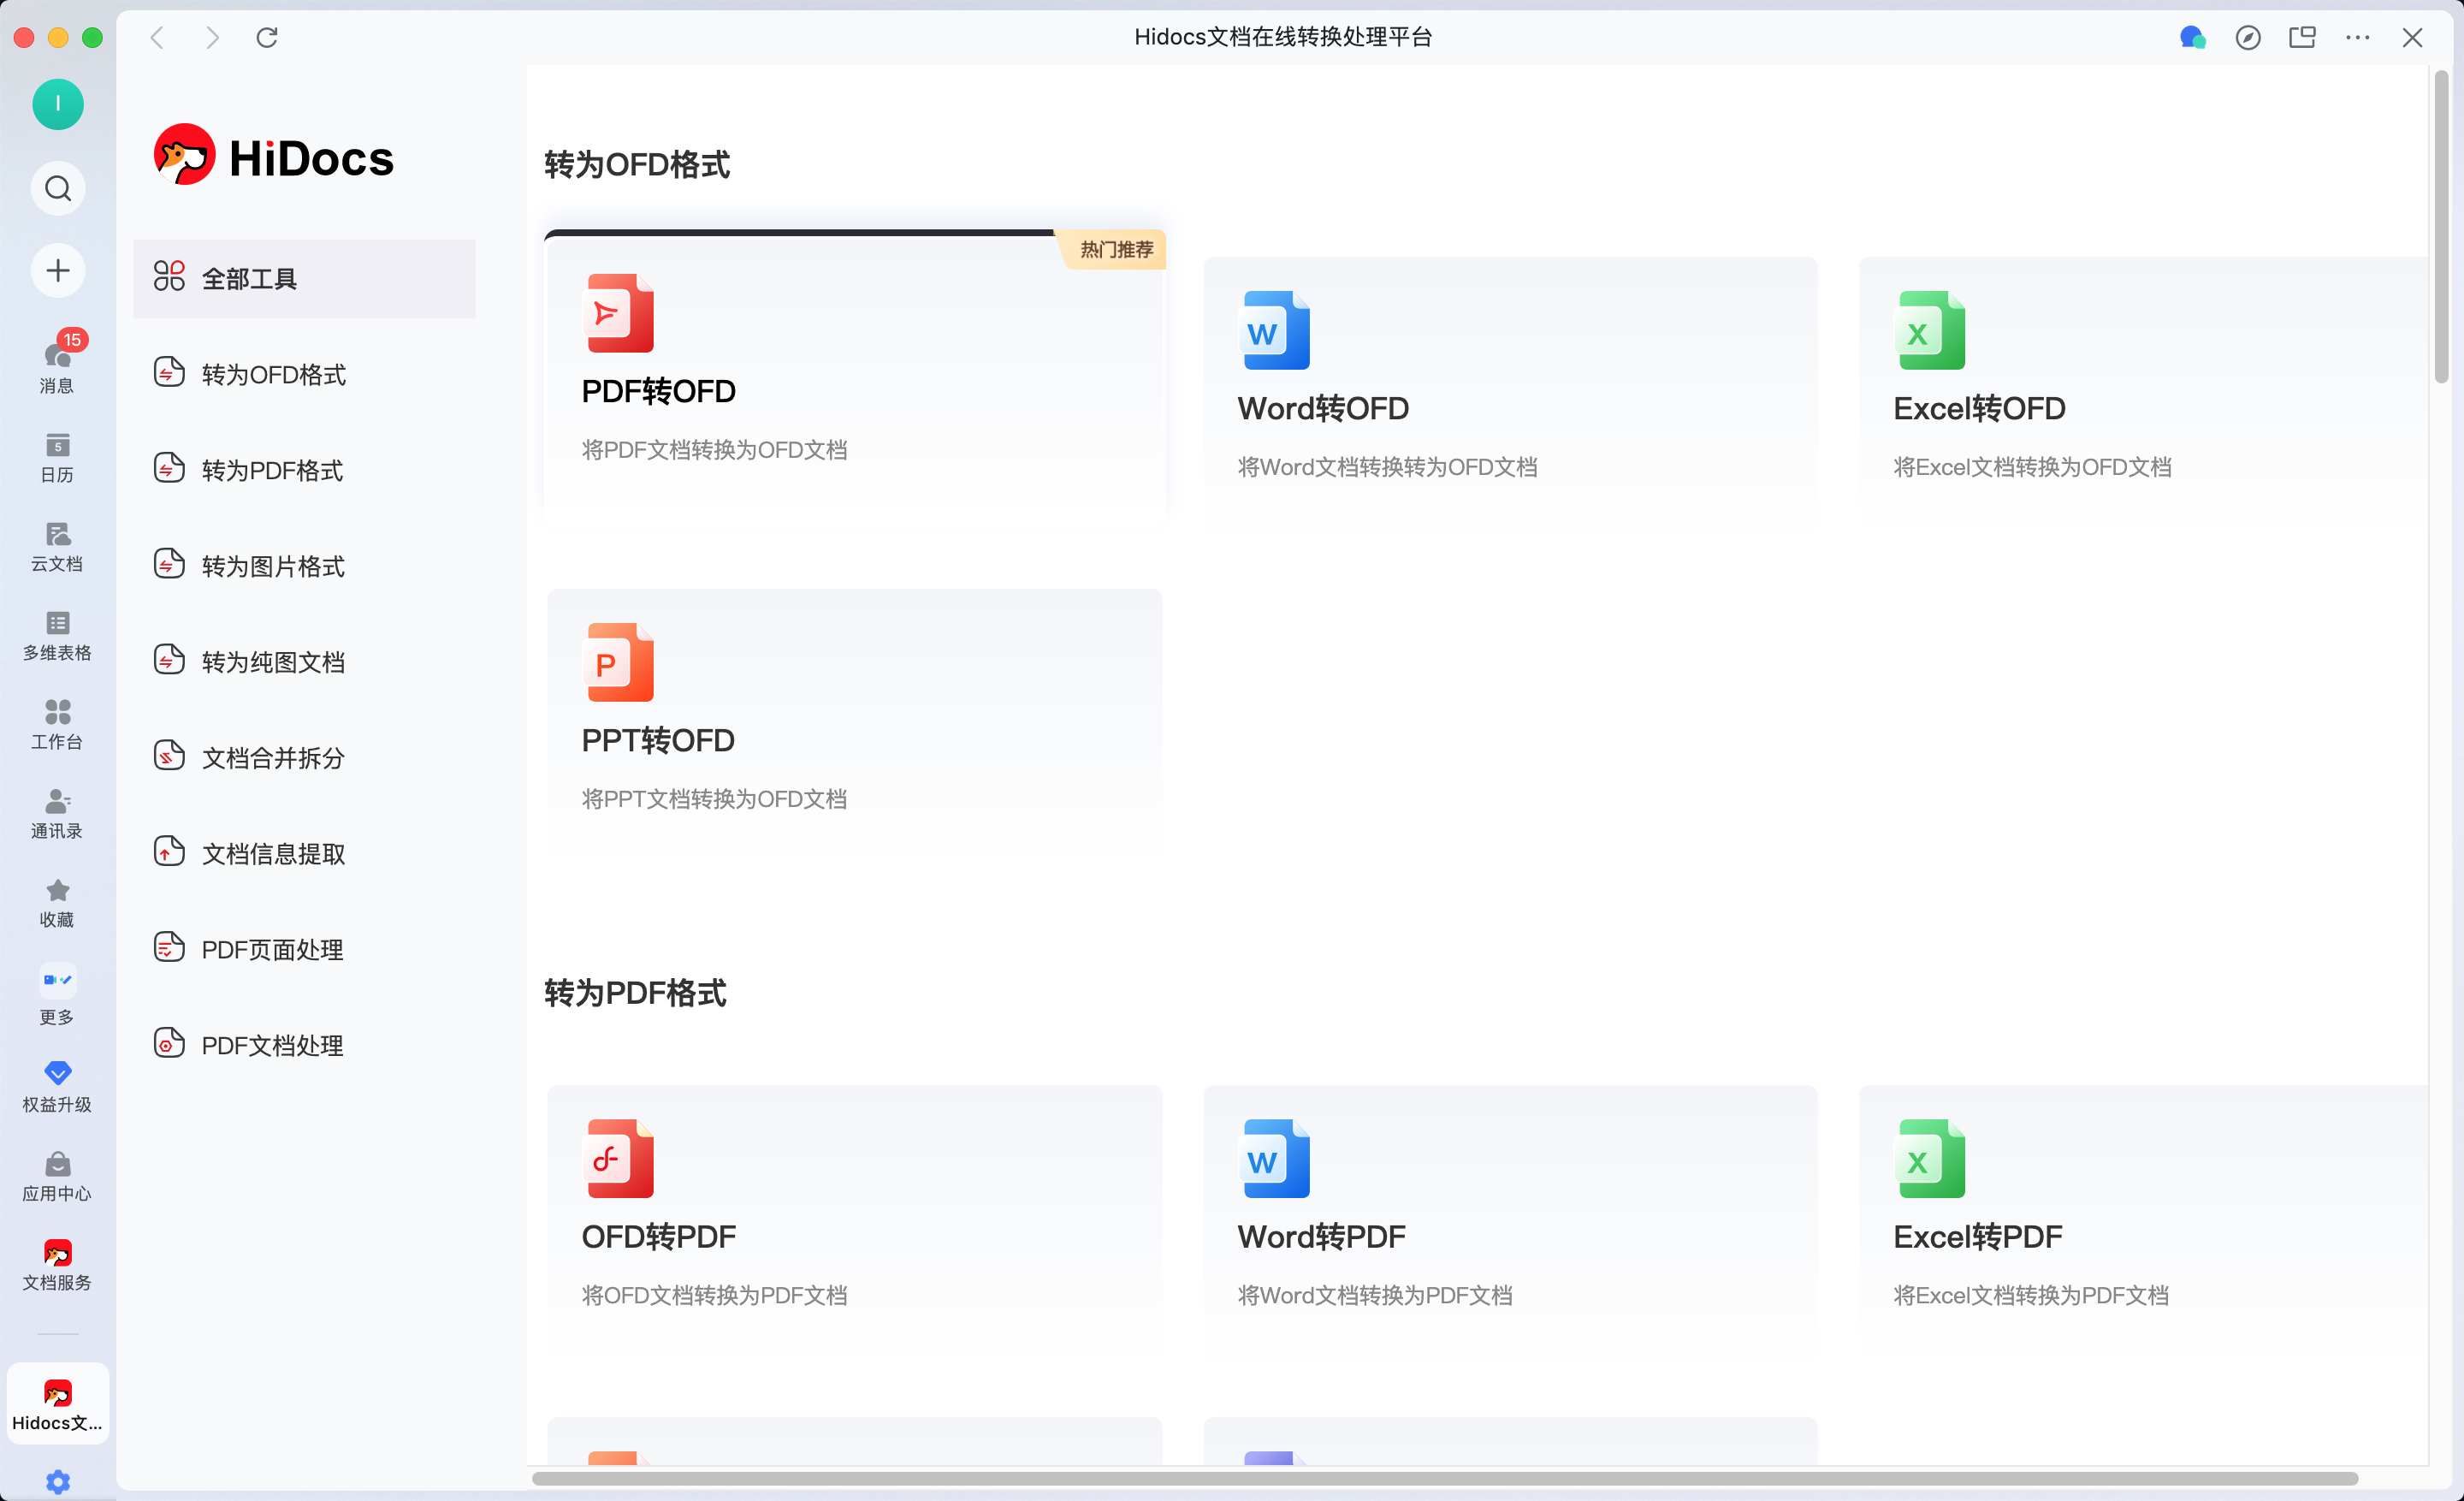
Task: Select 文档信息提取 menu item
Action: (304, 854)
